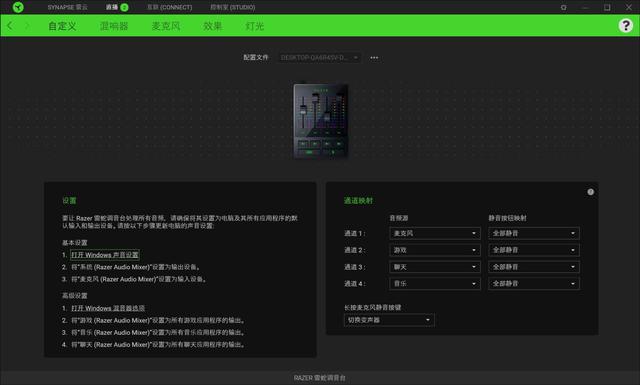Expand 通道 4 mute button mapping dropdown

pos(534,283)
